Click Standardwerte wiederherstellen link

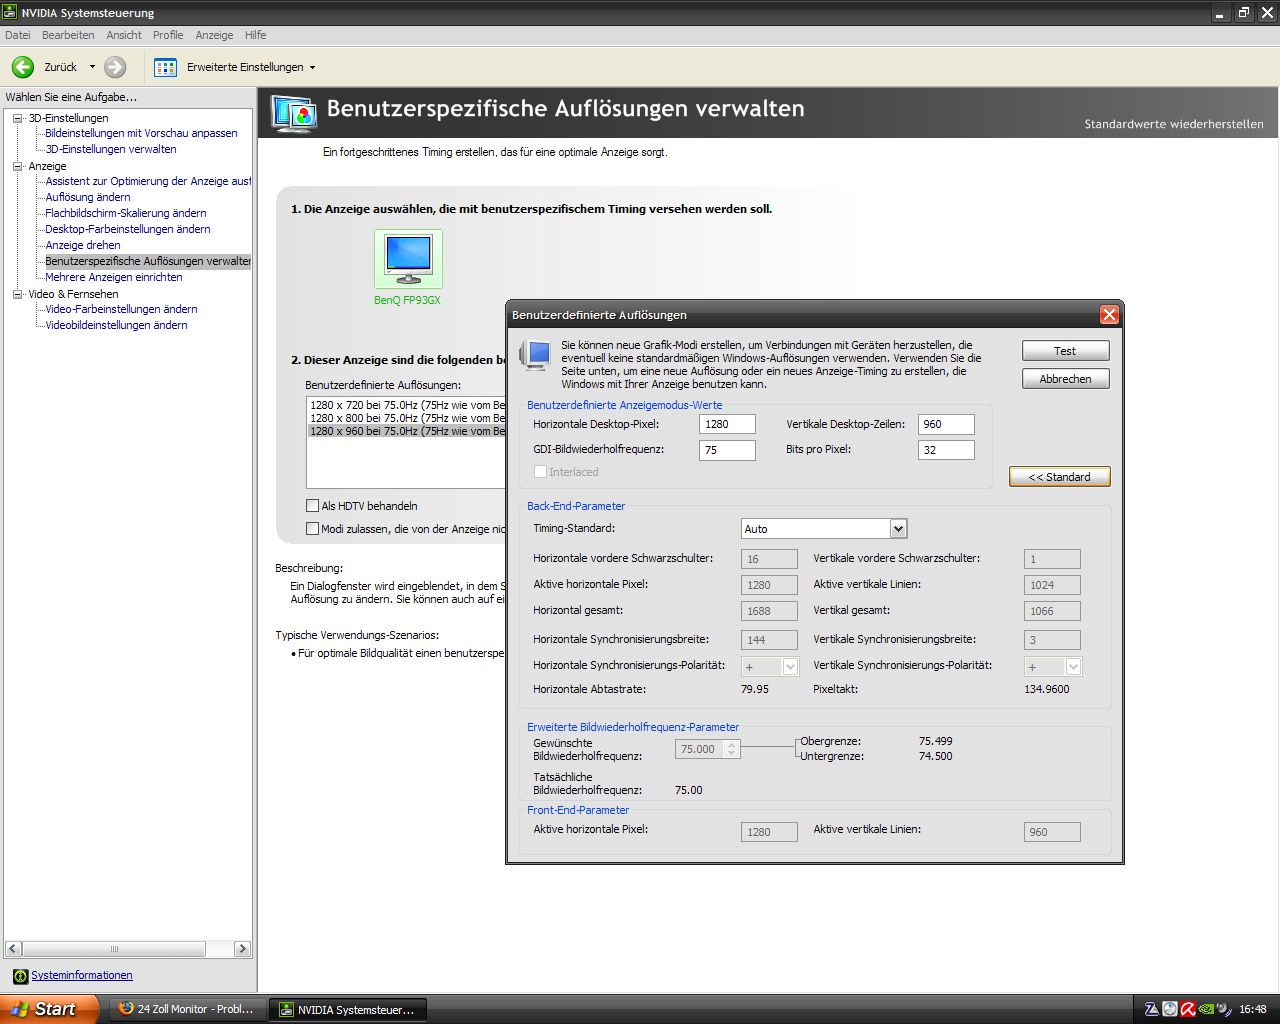click(1174, 124)
